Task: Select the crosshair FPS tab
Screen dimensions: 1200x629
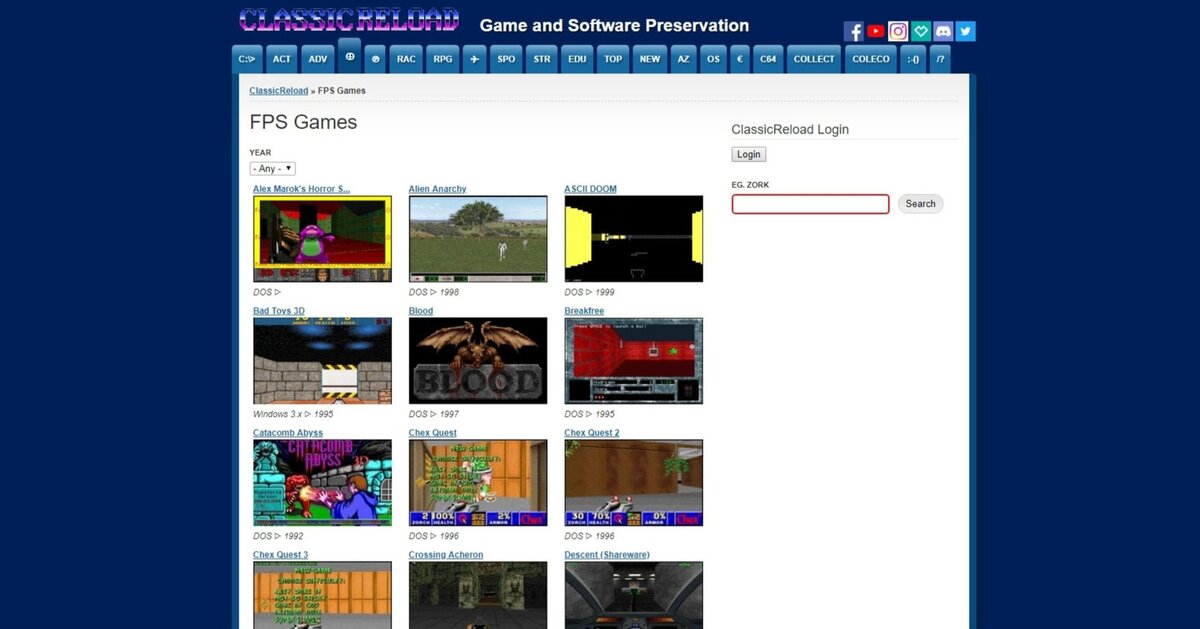Action: [x=350, y=56]
